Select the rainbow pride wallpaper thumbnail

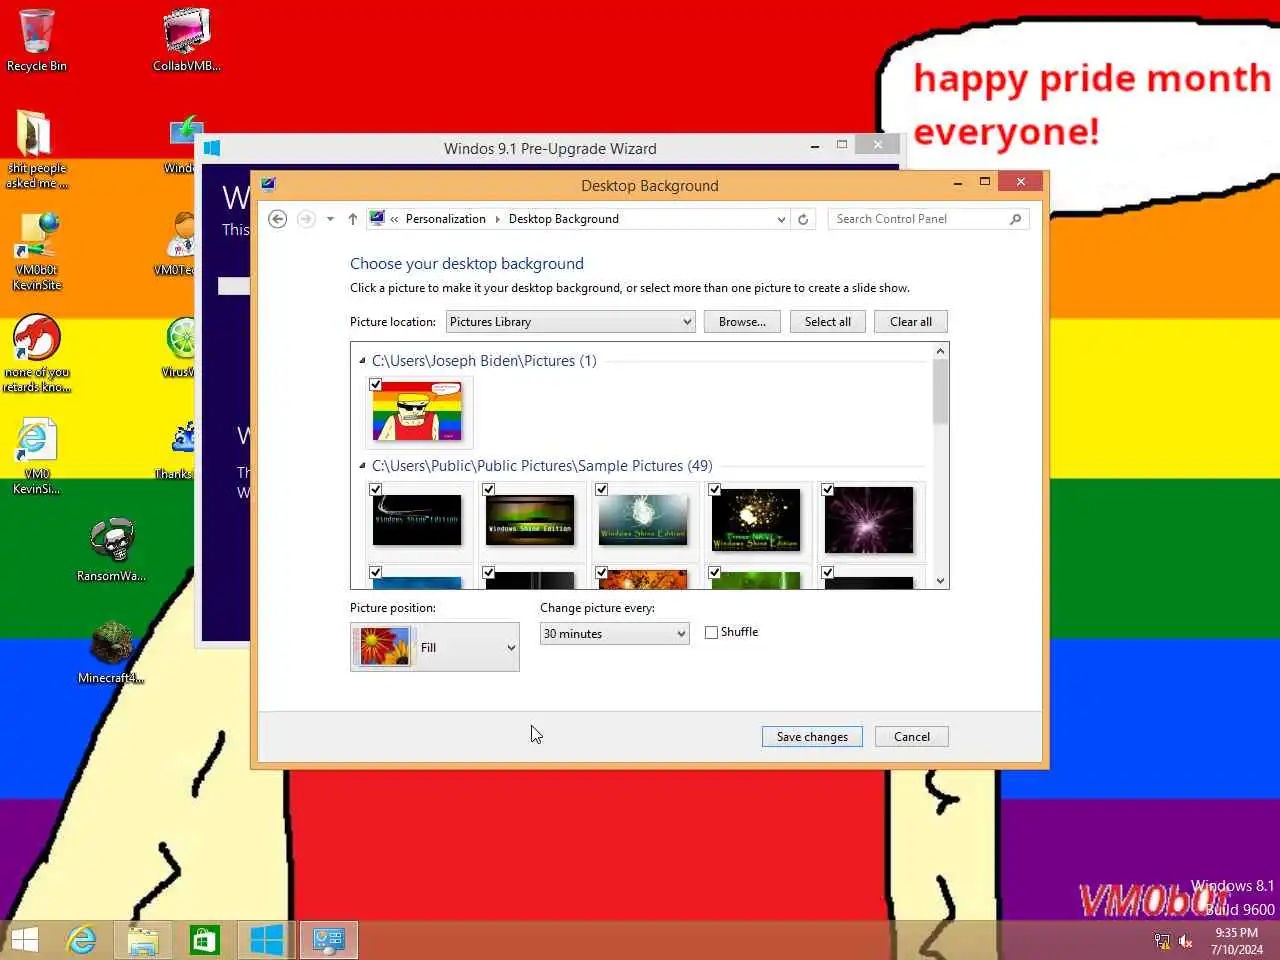pyautogui.click(x=418, y=411)
